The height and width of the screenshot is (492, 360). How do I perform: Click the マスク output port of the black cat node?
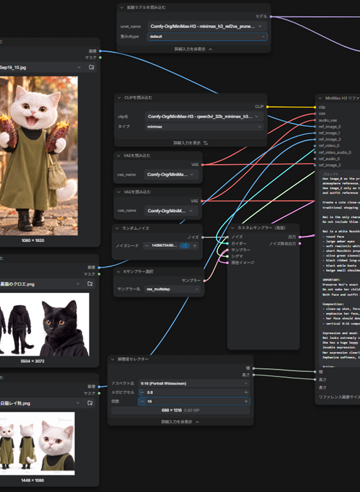[x=99, y=274]
